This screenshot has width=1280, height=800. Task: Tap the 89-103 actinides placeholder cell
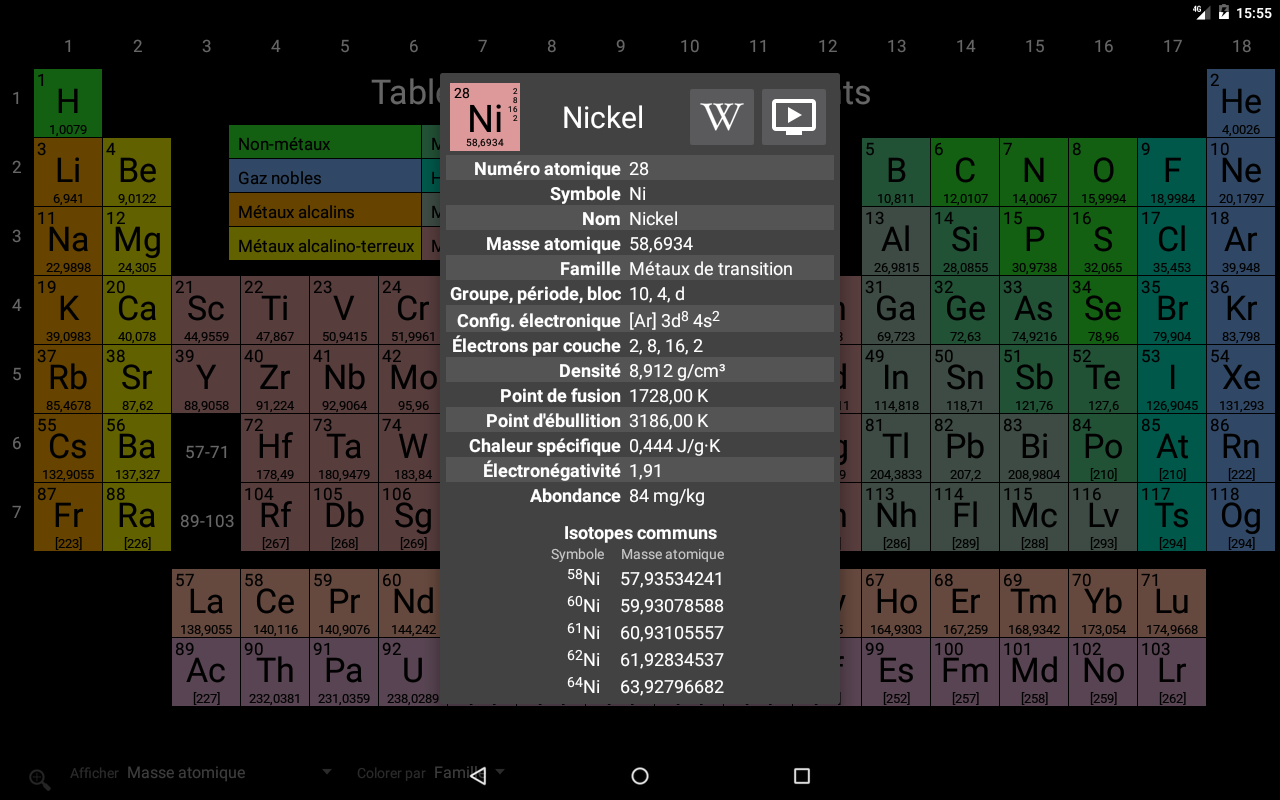(x=206, y=521)
